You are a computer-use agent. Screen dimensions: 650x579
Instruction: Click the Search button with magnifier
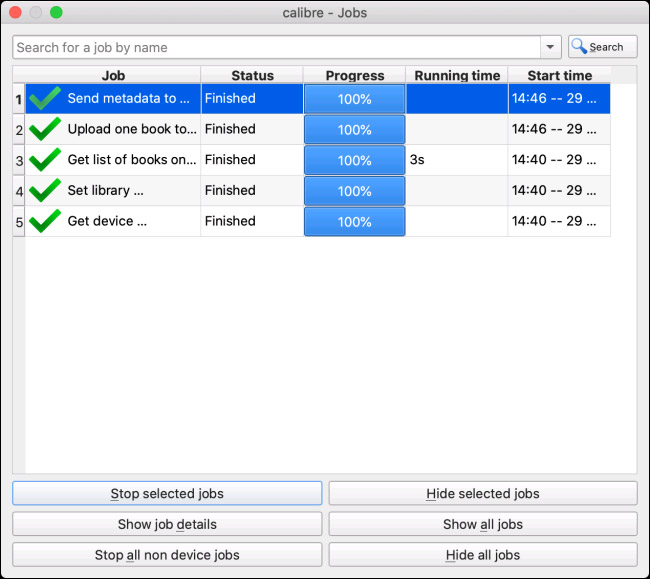pos(602,47)
